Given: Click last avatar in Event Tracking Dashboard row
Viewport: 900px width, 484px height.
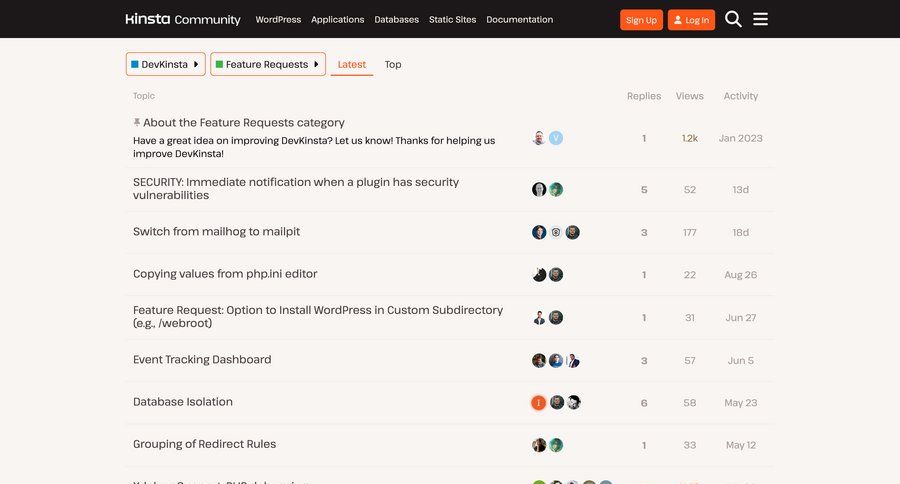Looking at the screenshot, I should click(572, 361).
